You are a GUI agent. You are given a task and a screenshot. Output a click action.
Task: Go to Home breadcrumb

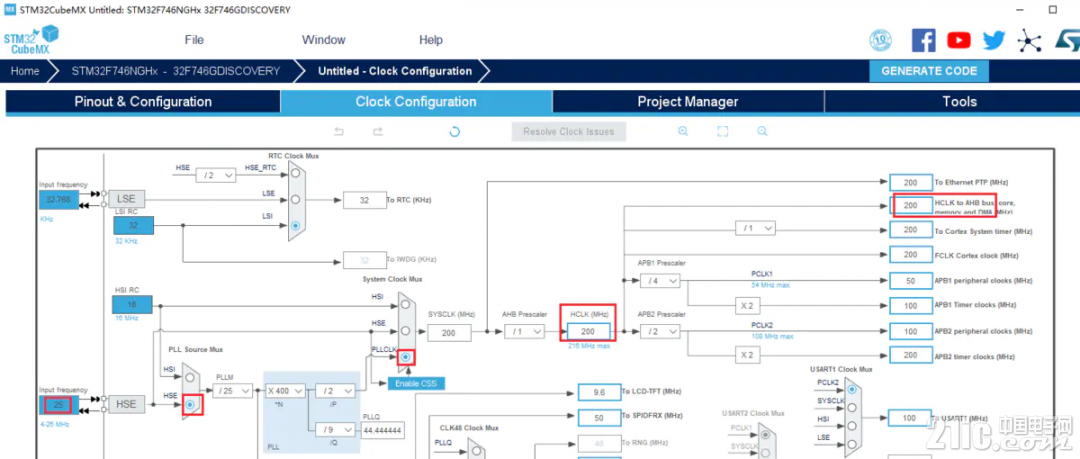(25, 71)
